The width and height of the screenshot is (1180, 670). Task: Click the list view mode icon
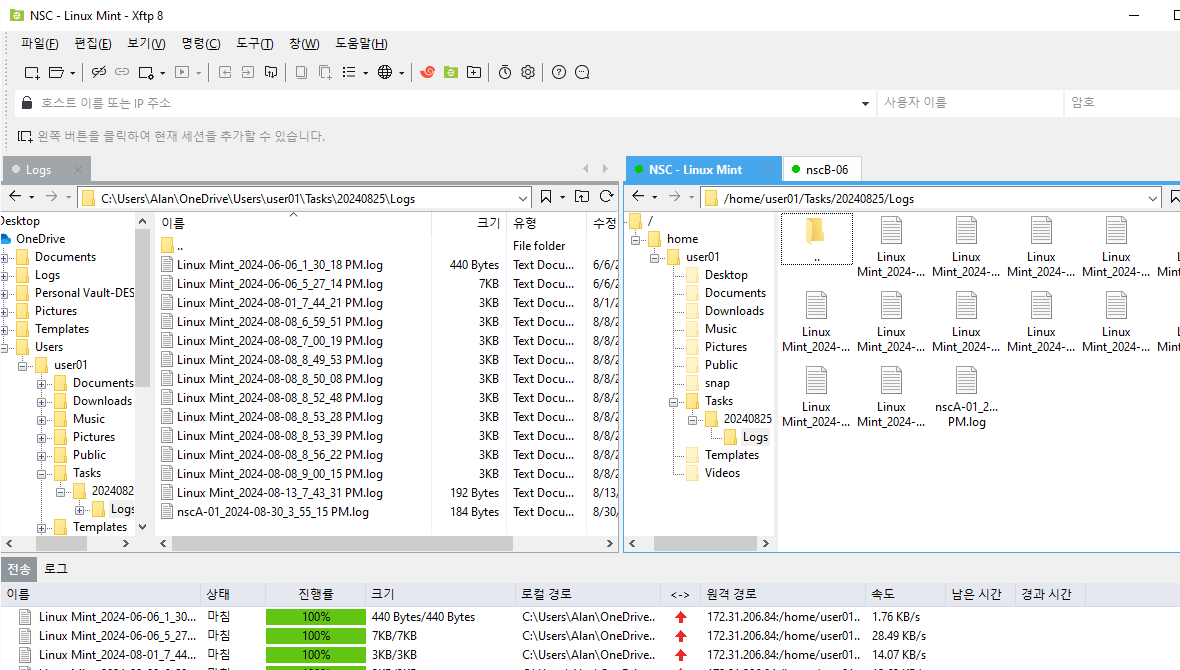349,72
